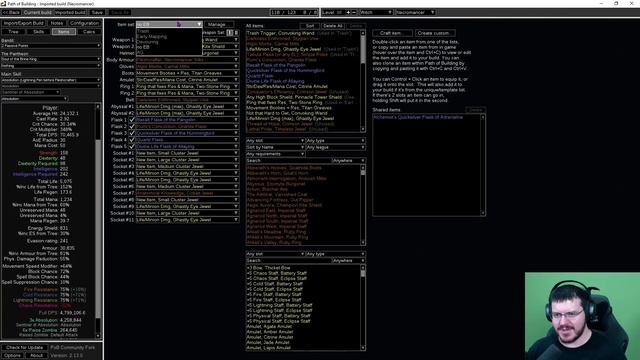Select 'Not that Hard to Get, Convoking Wand'
This screenshot has width=640, height=360.
287,113
